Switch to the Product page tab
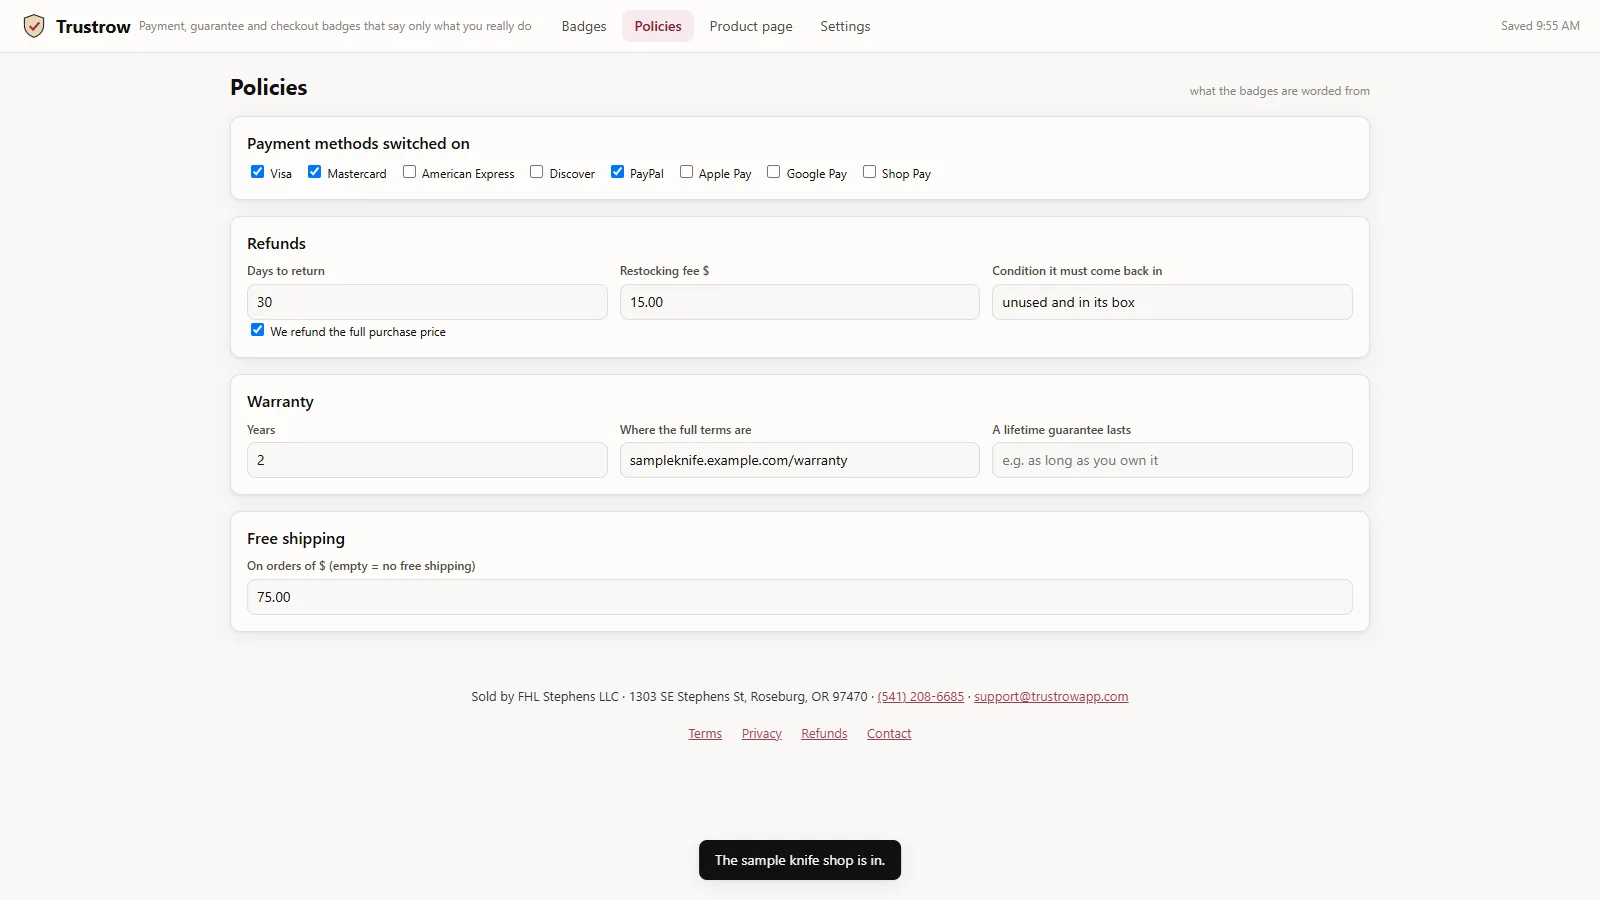Screen dimensions: 1600x900 pos(751,26)
